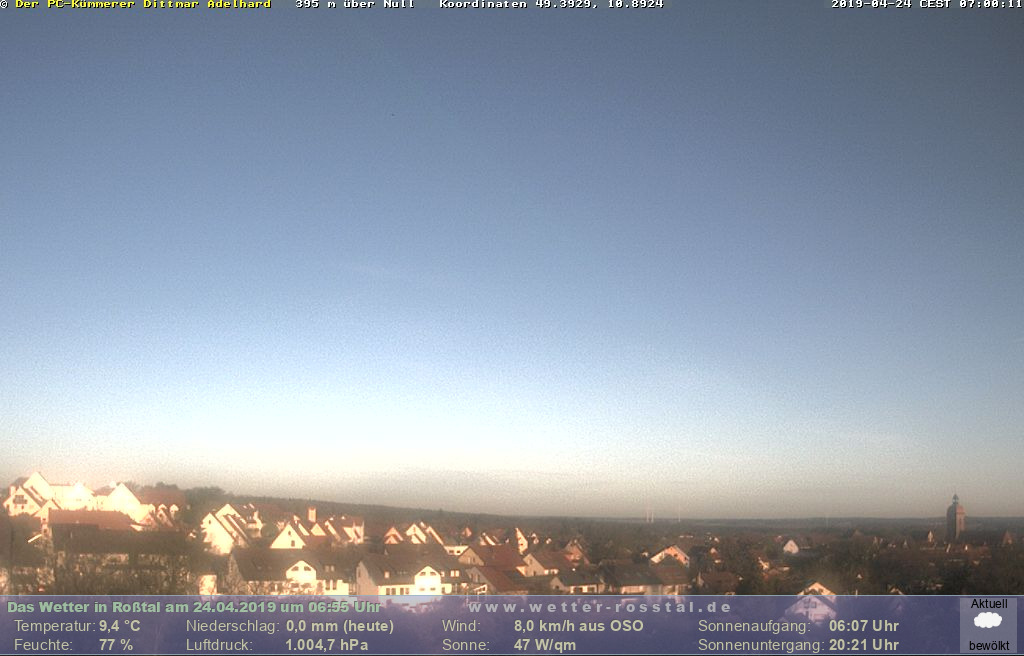This screenshot has height=656, width=1024.
Task: Select the Luftdruck reading 1.004,7 hPa
Action: (327, 645)
